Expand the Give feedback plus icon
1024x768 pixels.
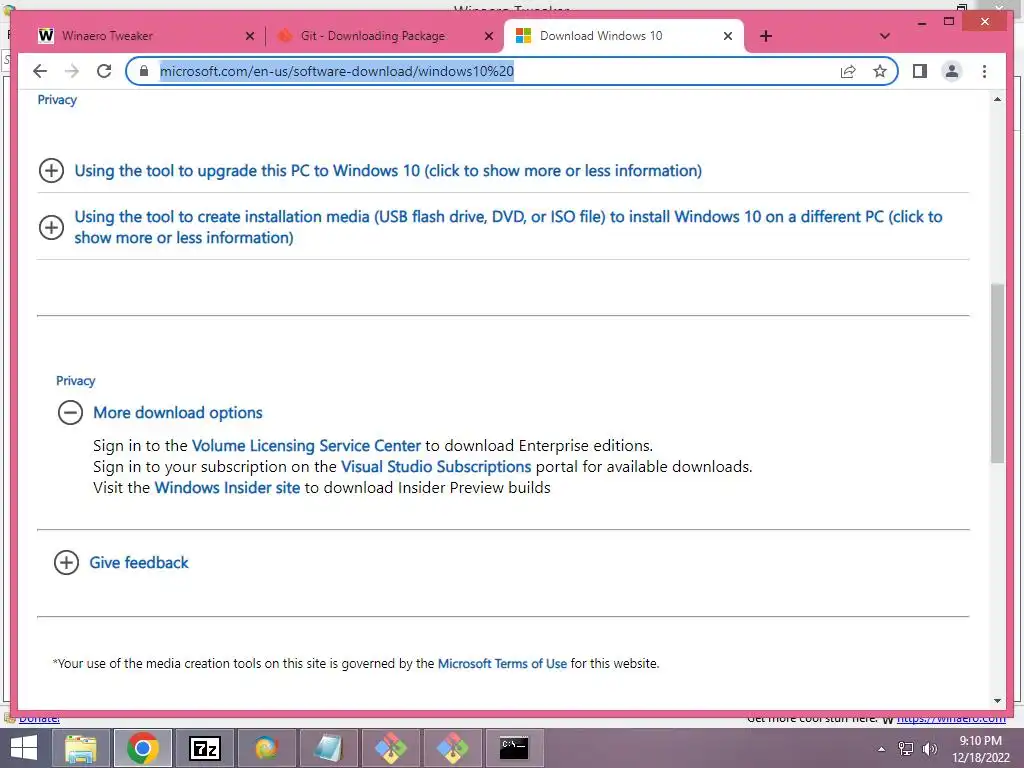66,562
